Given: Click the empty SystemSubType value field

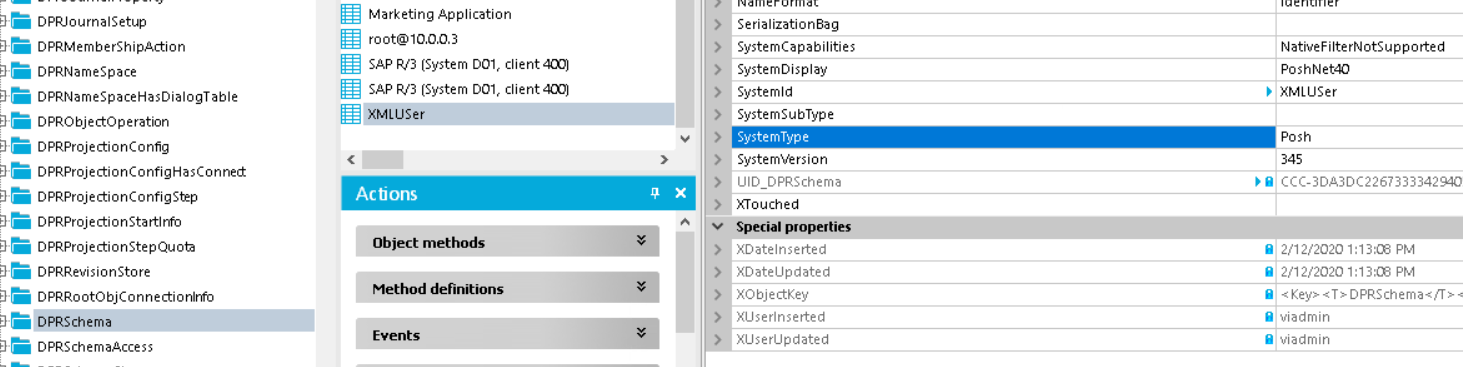Looking at the screenshot, I should coord(1370,114).
